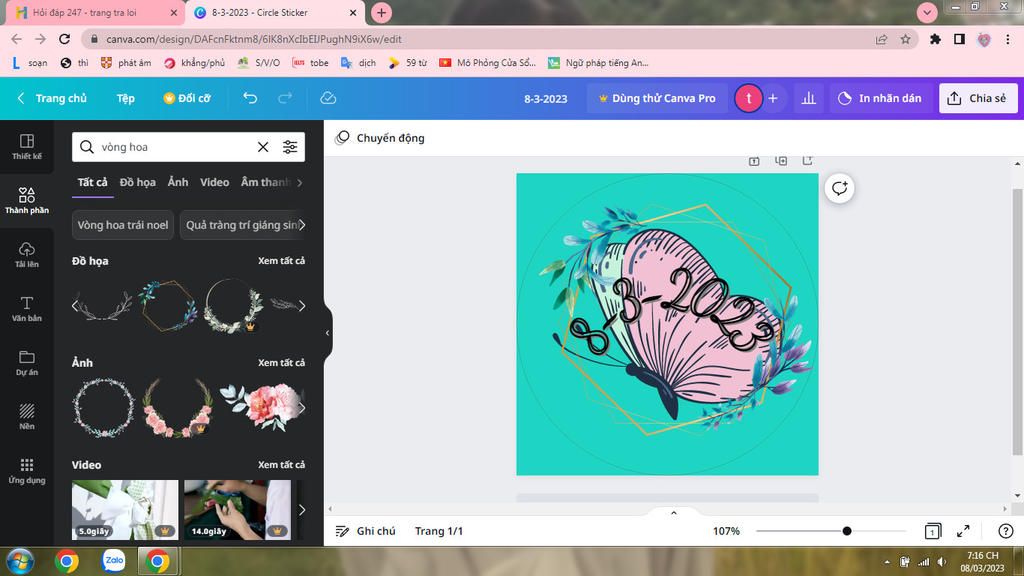Select the 5.0 giây video thumbnail

[125, 510]
